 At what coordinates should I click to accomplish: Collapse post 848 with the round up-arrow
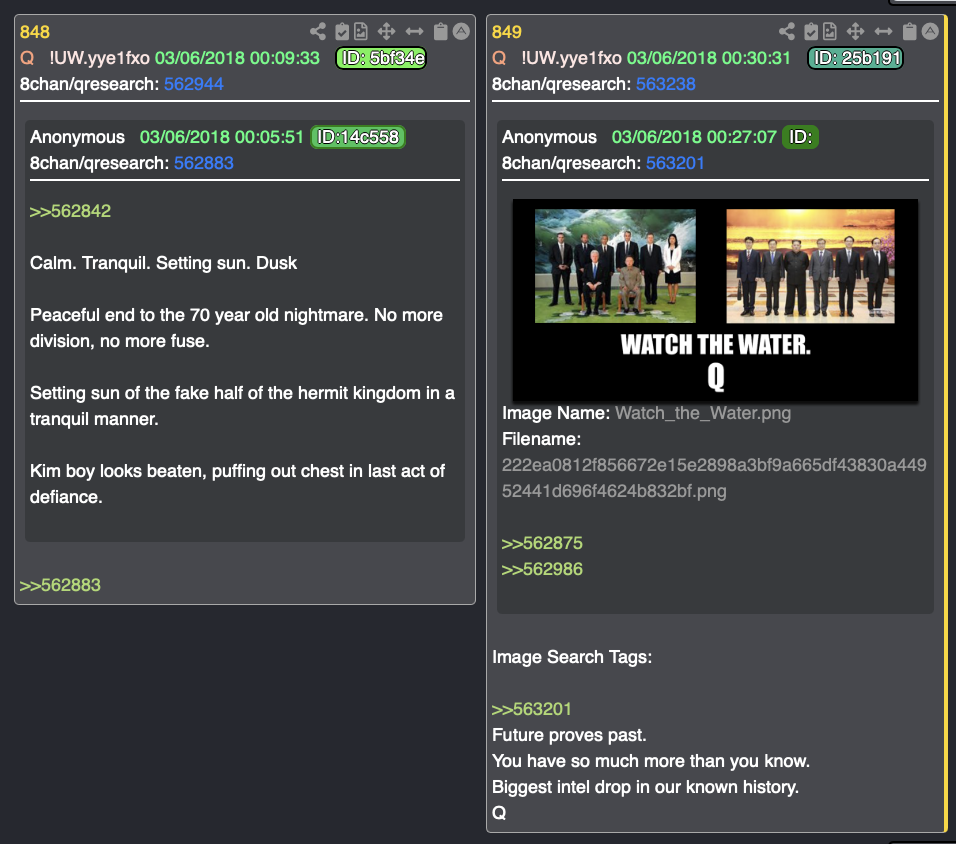click(462, 31)
